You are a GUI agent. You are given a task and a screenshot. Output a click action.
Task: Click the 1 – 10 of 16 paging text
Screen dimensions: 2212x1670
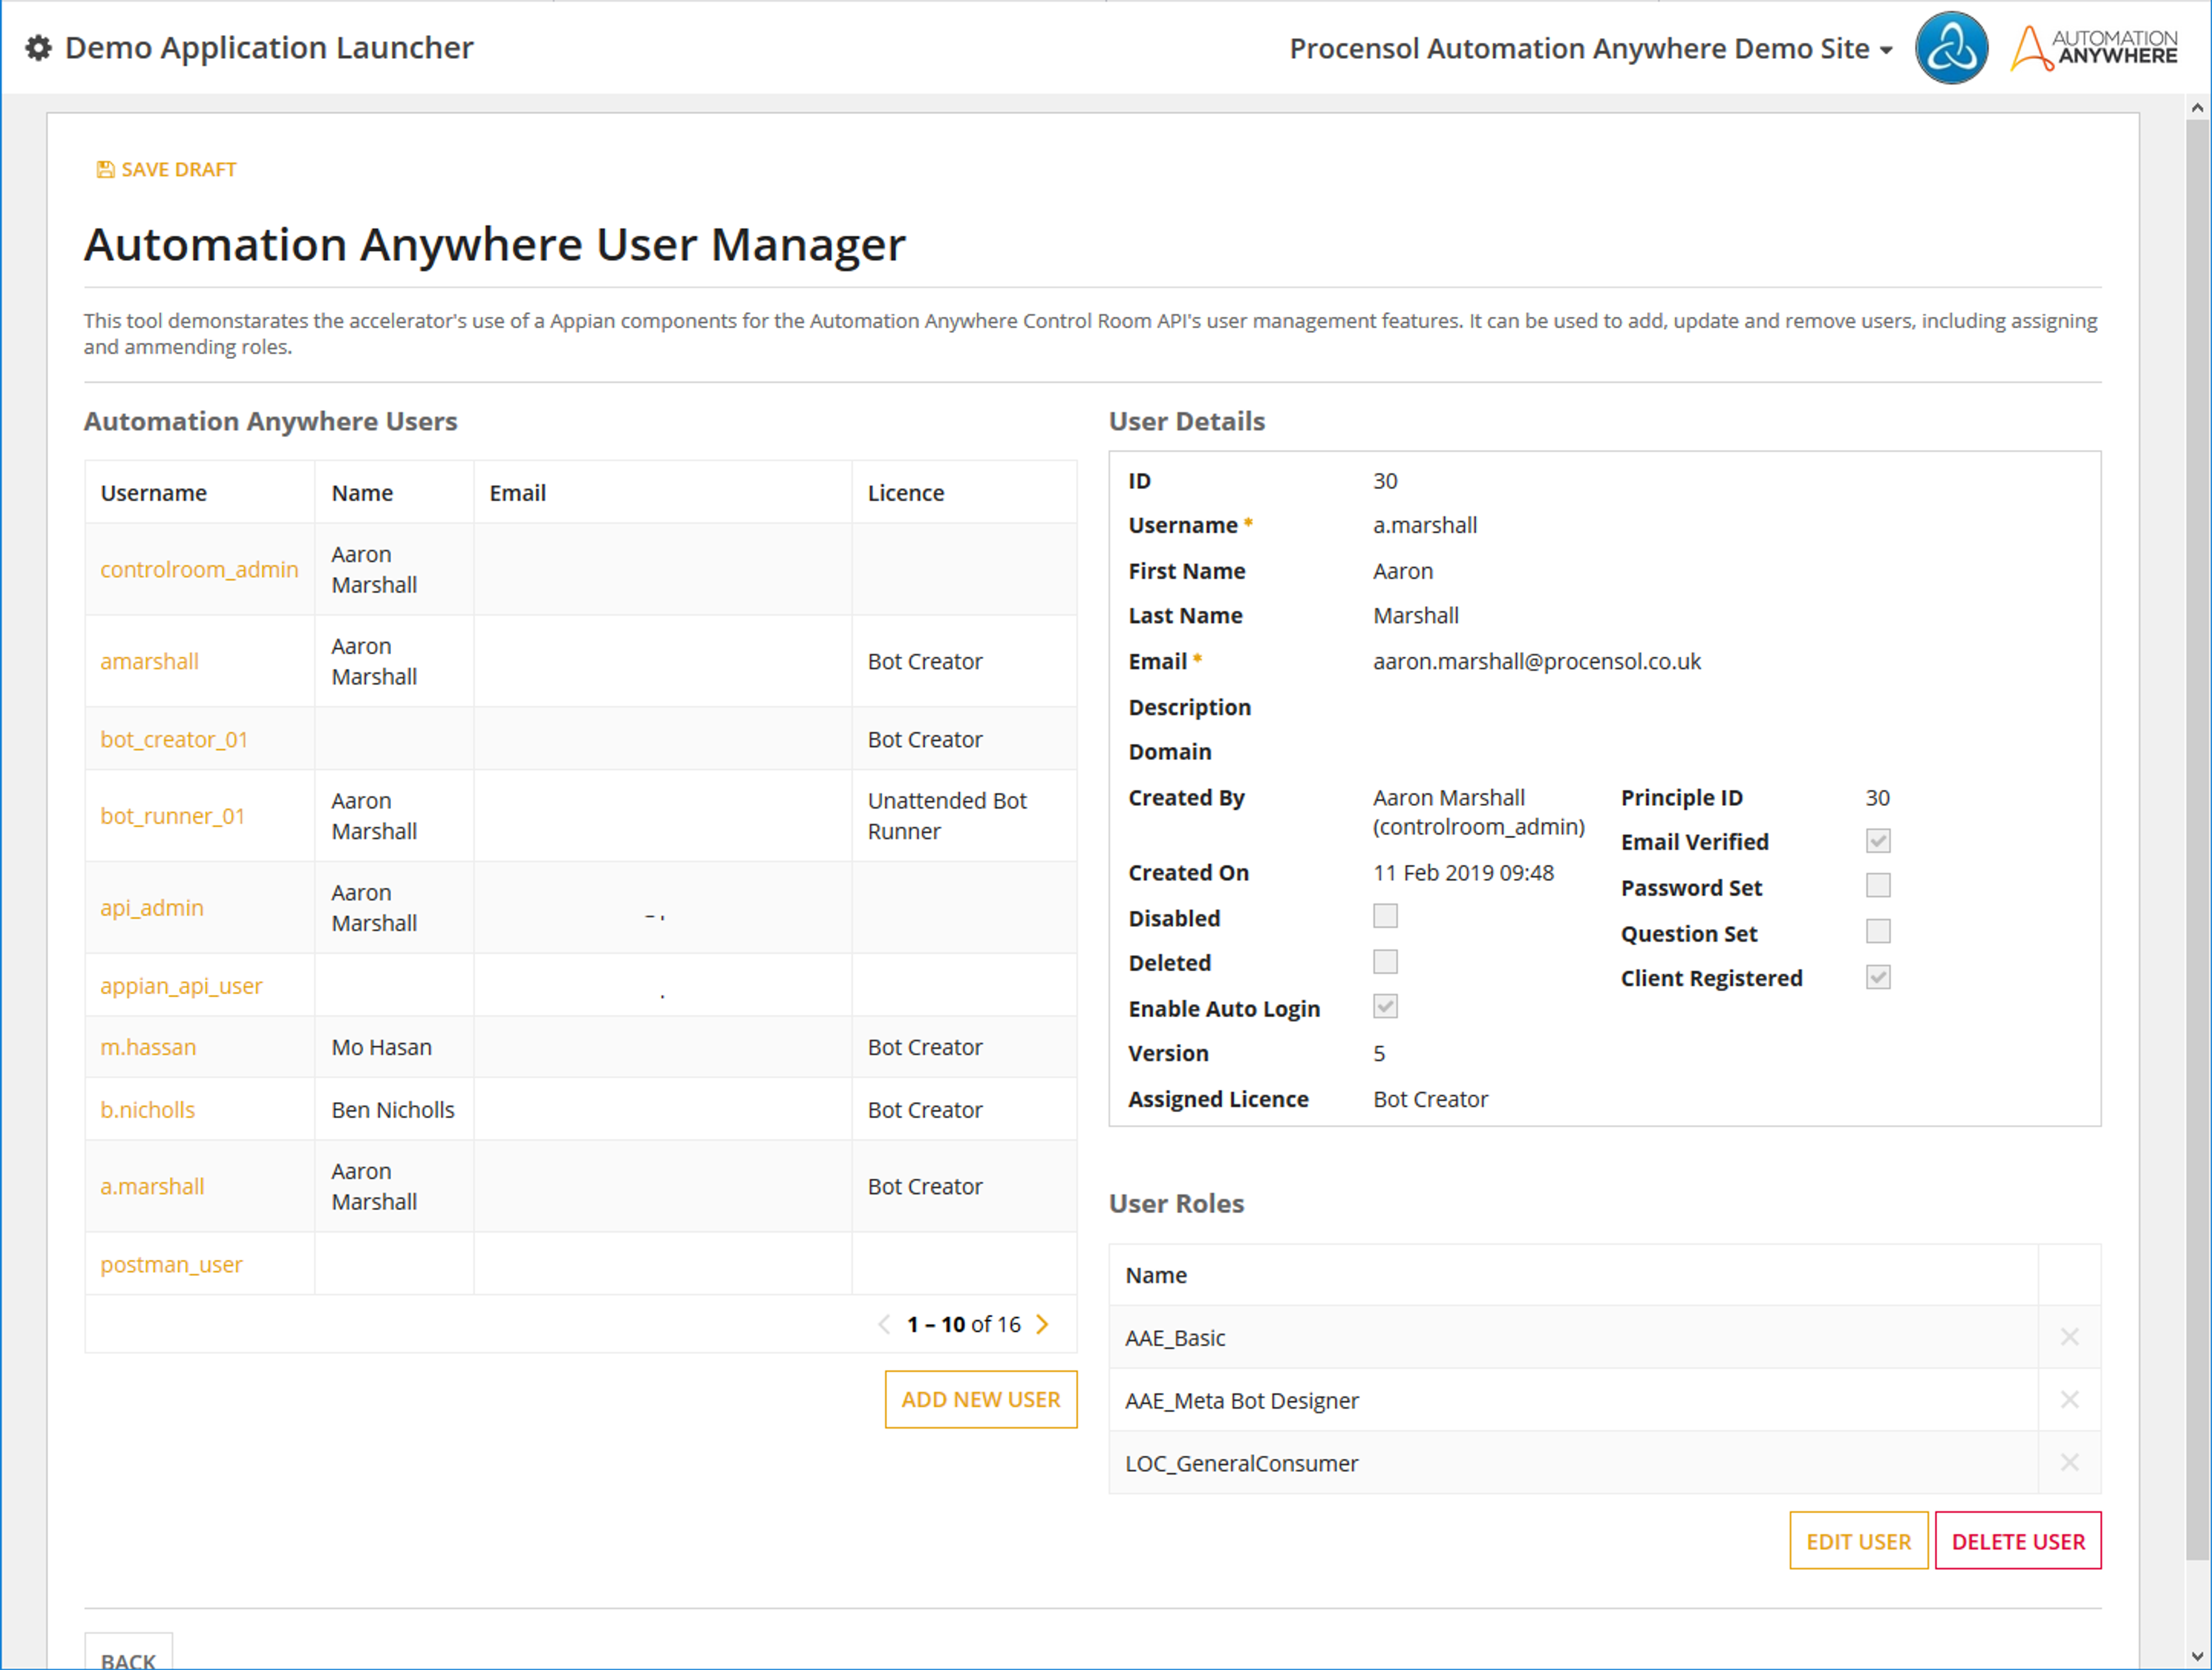pos(963,1325)
